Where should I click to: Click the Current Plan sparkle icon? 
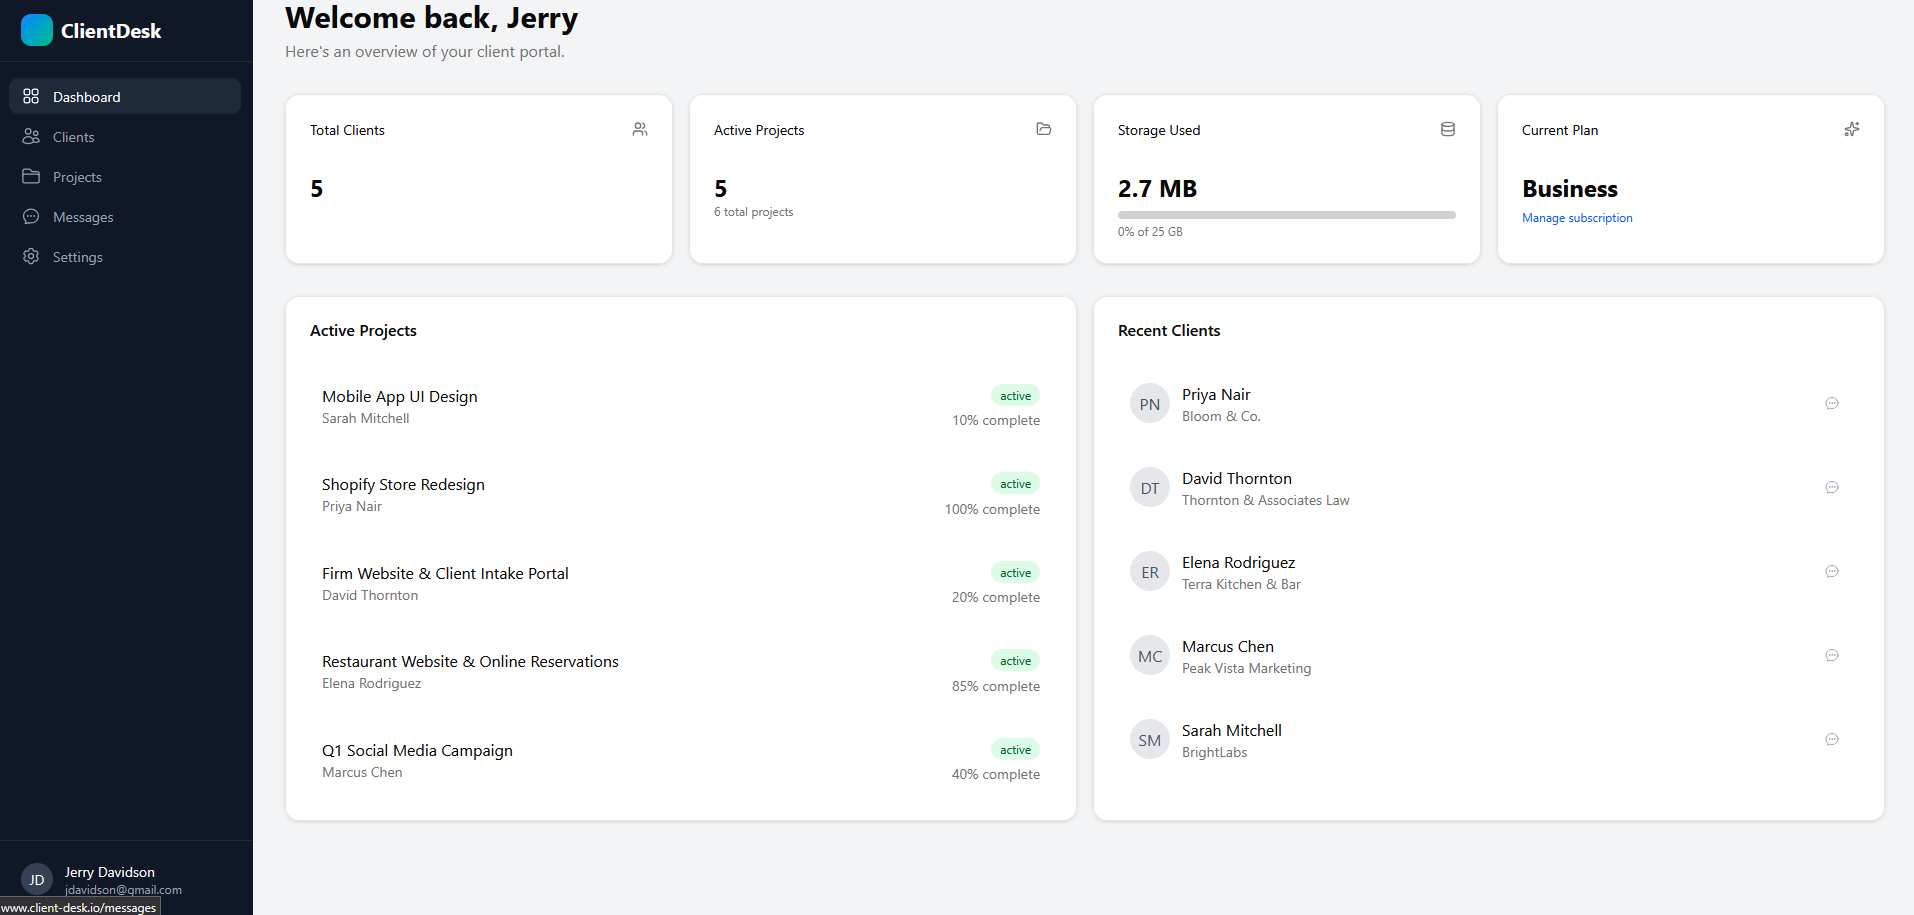(x=1851, y=129)
